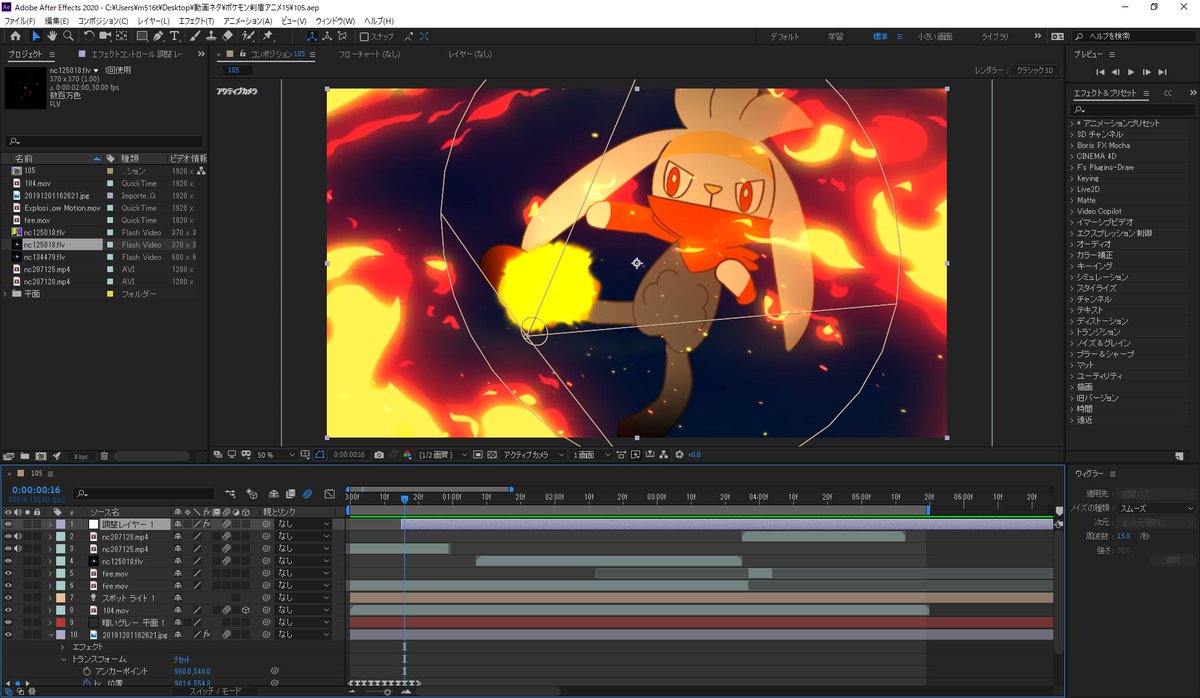Toggle visibility of the スポット ライト 1 layer

pos(9,597)
